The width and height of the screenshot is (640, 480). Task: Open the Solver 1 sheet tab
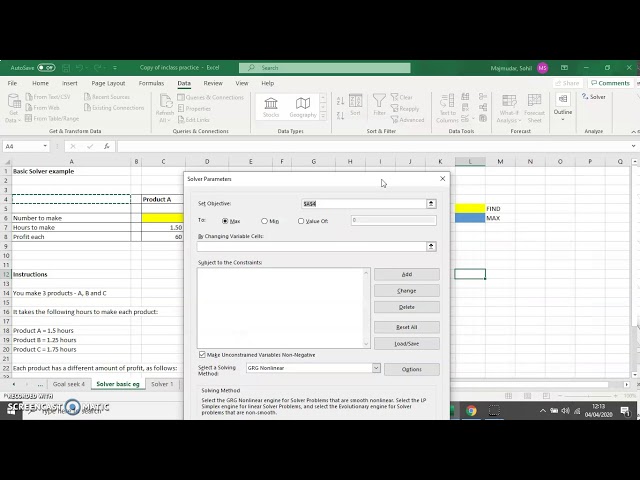[162, 384]
